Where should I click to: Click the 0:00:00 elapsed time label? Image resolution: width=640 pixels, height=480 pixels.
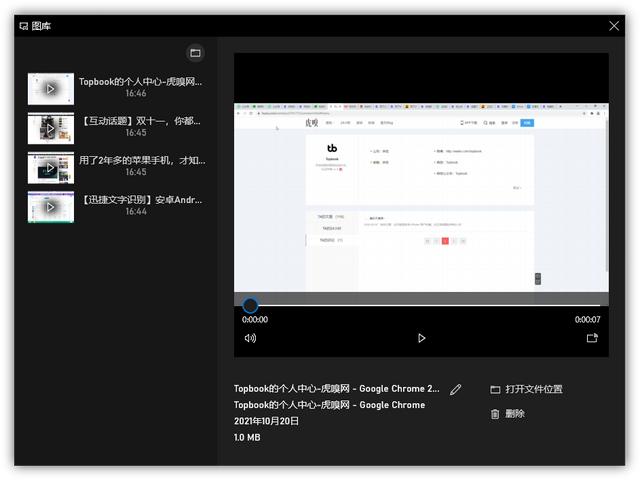point(255,320)
